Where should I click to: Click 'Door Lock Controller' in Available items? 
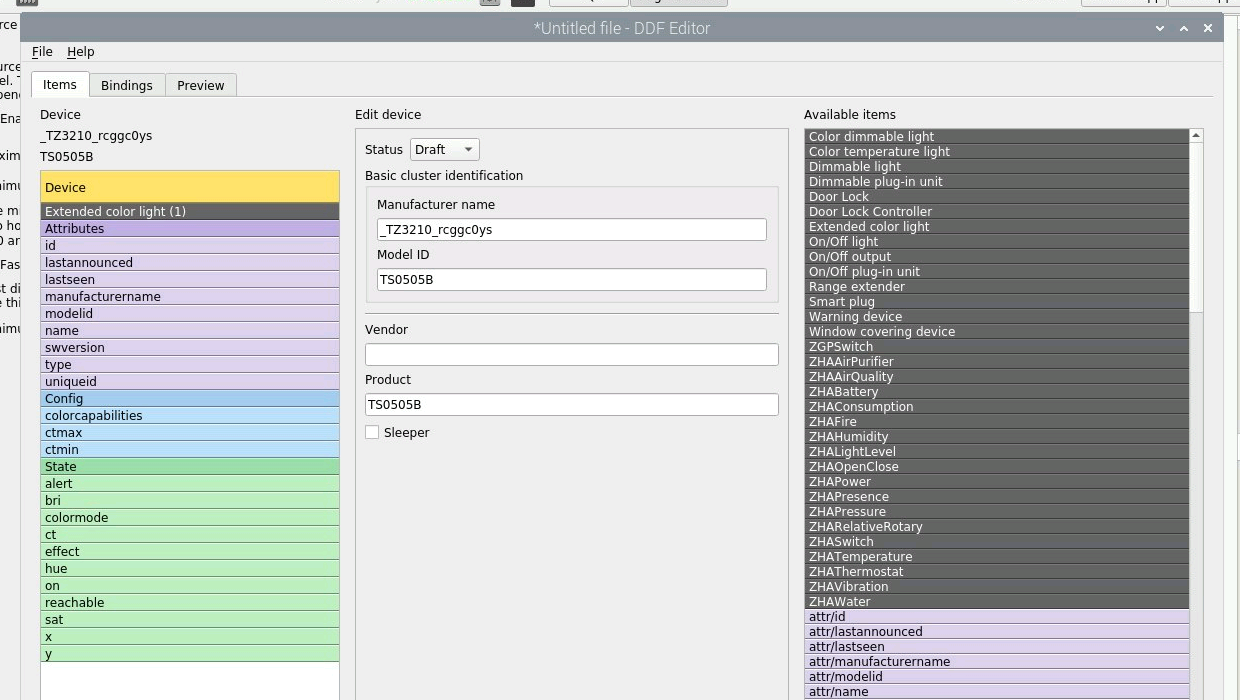997,212
